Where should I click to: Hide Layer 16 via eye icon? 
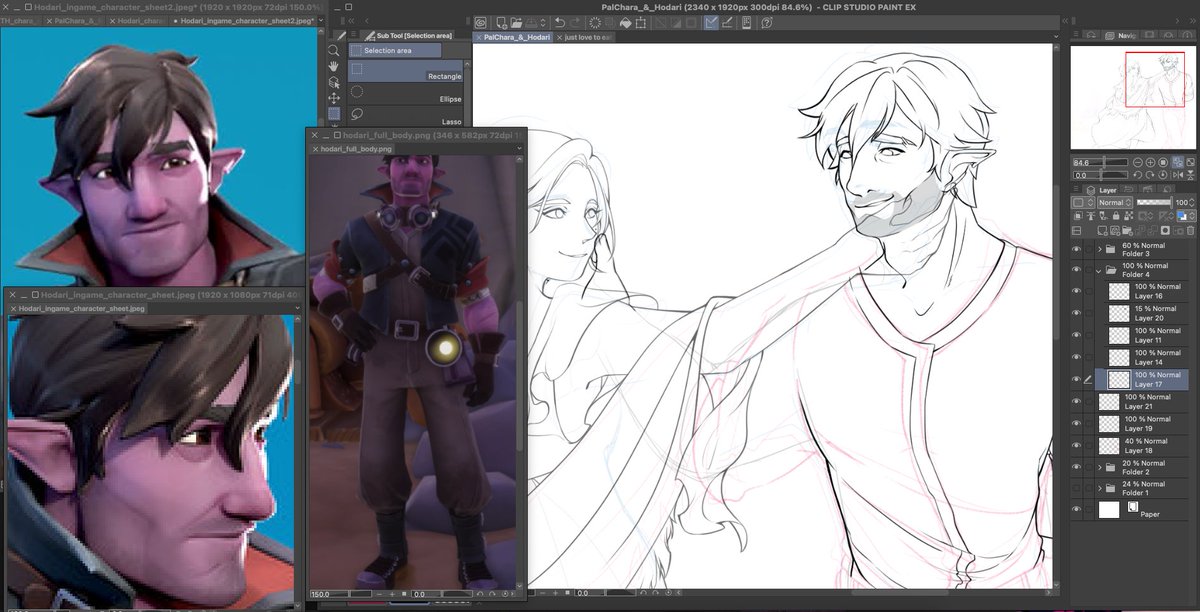coord(1077,290)
